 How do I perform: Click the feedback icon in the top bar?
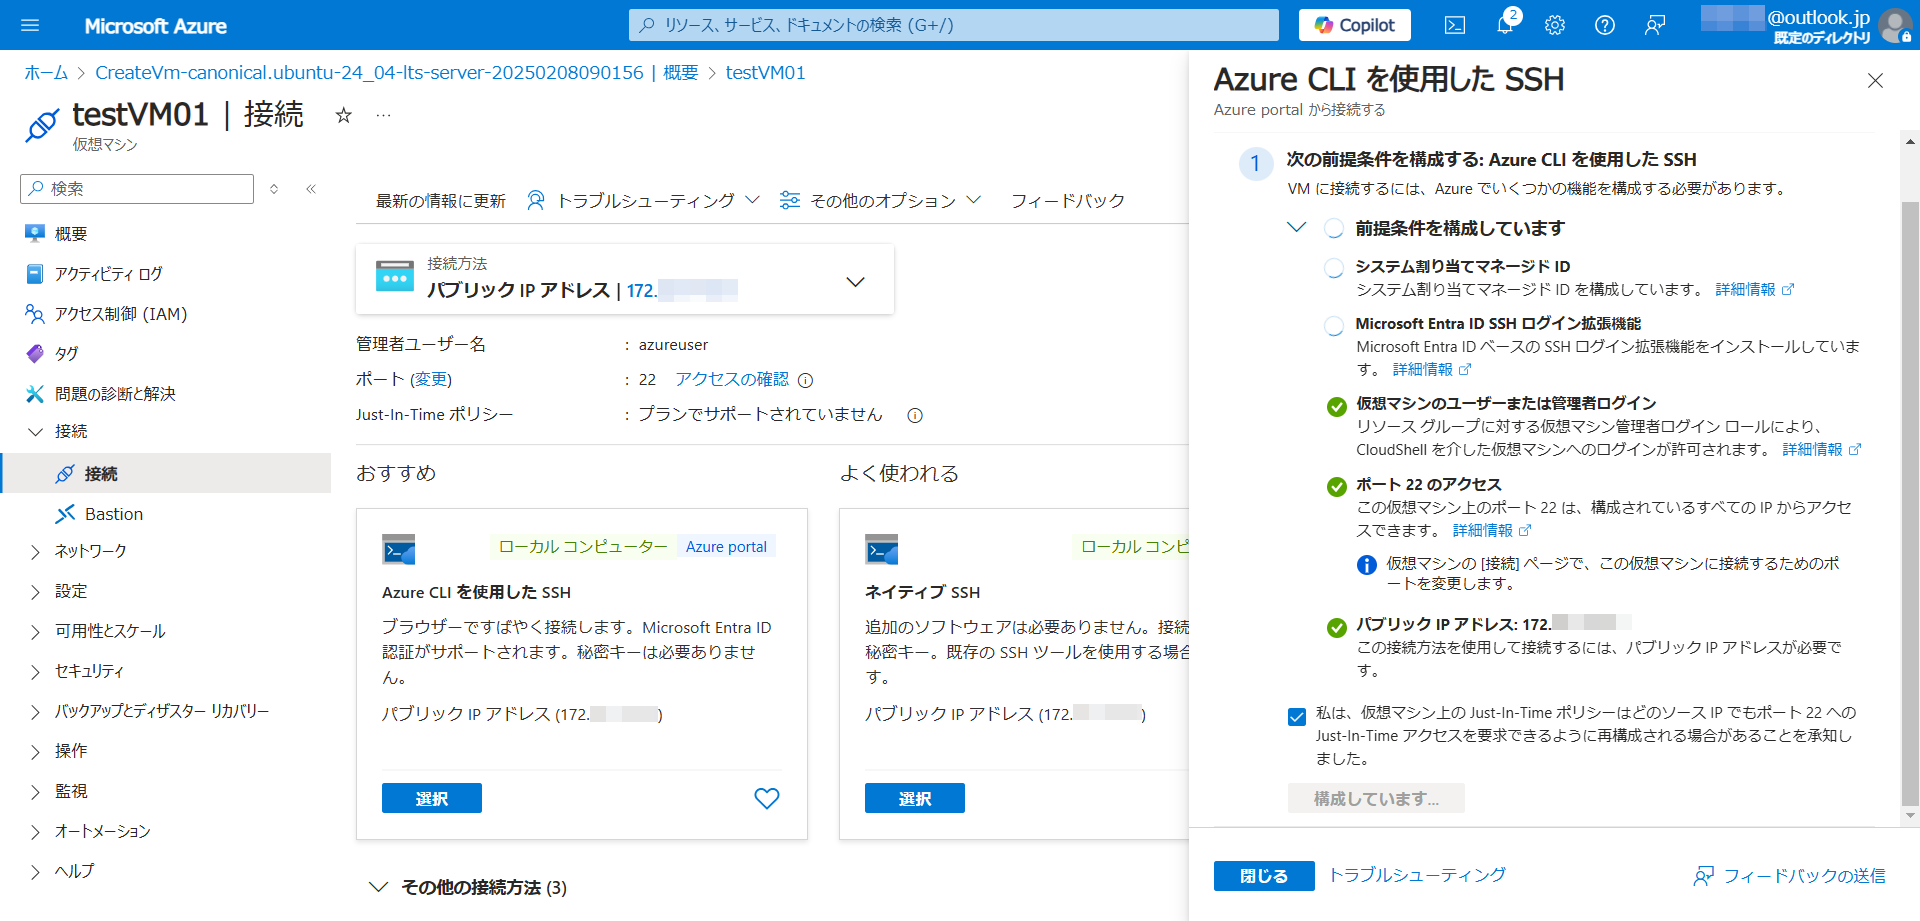coord(1655,25)
